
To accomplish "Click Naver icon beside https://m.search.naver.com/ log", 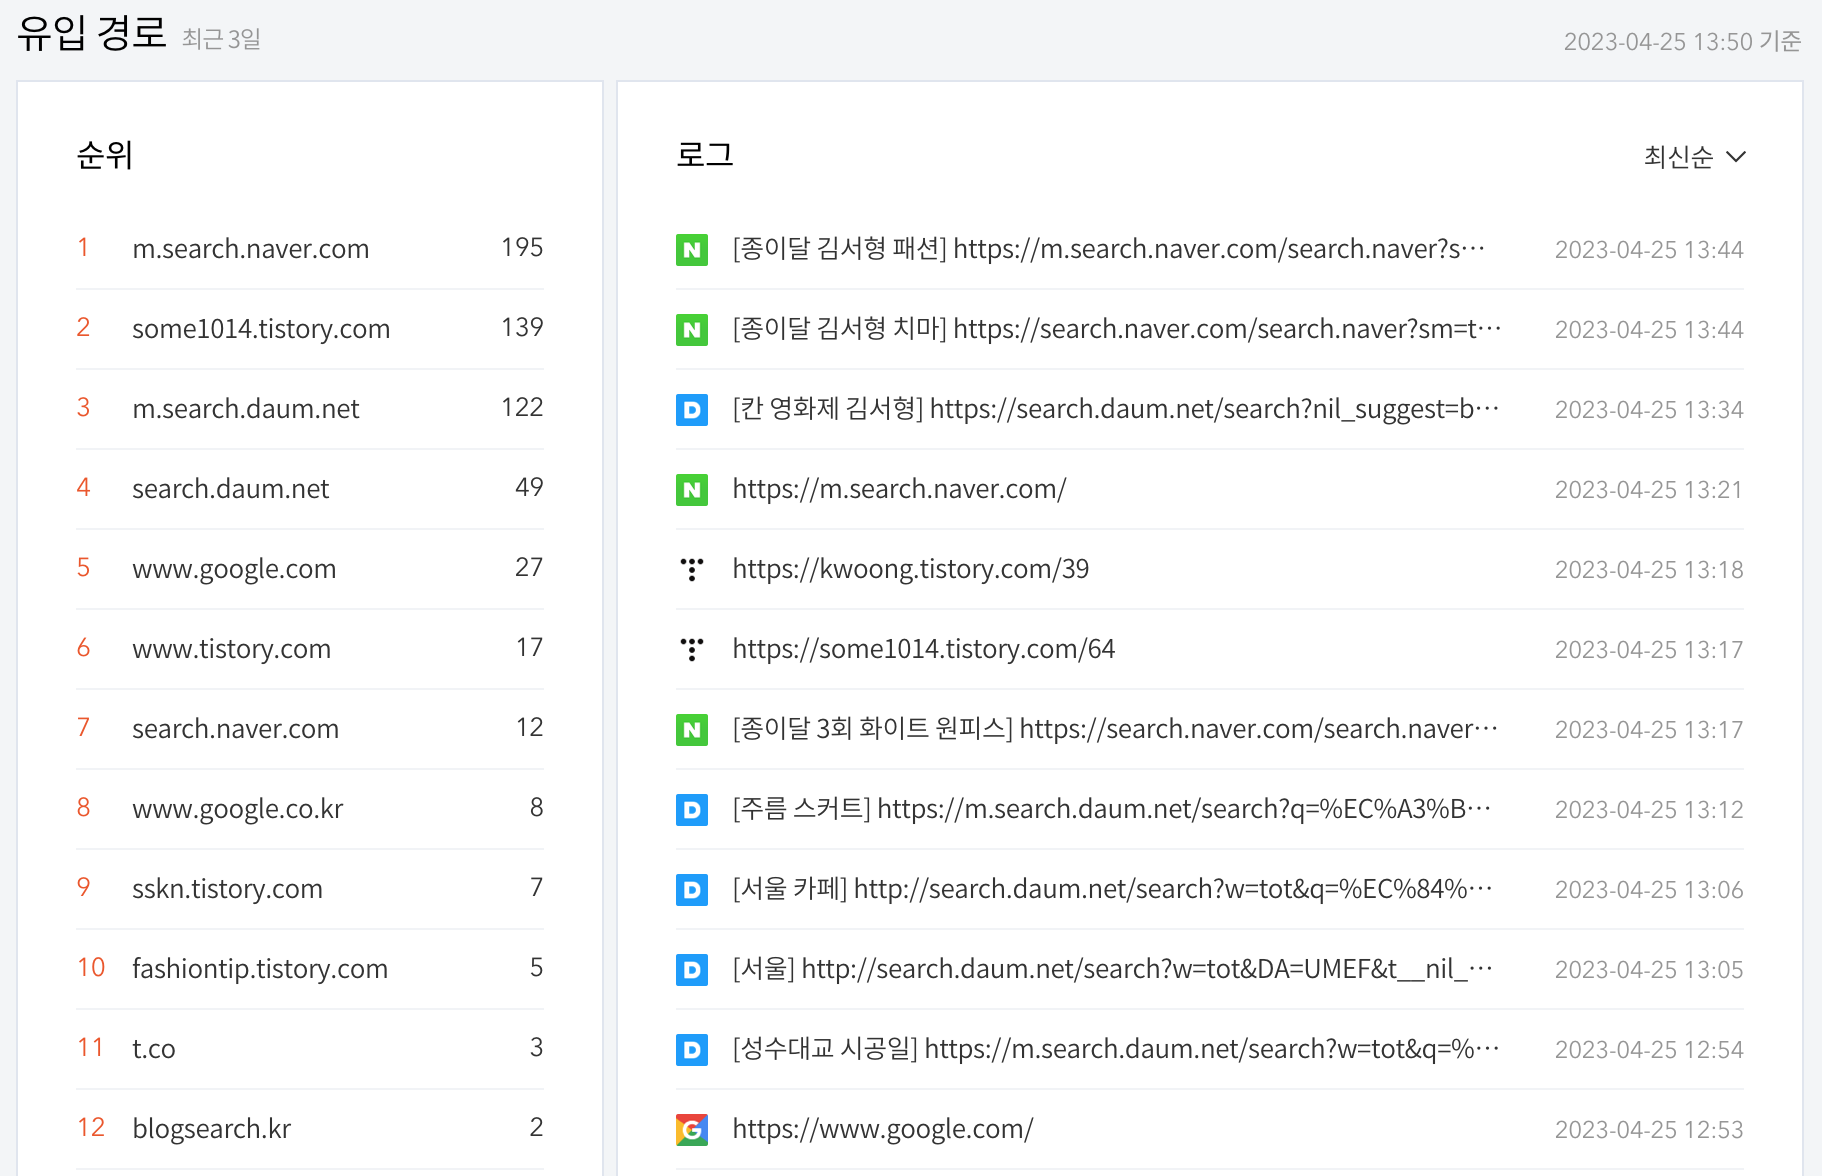I will coord(692,489).
